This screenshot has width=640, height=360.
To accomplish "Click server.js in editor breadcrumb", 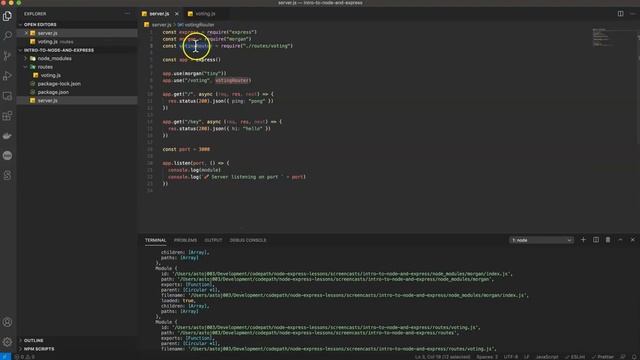I will coord(161,25).
